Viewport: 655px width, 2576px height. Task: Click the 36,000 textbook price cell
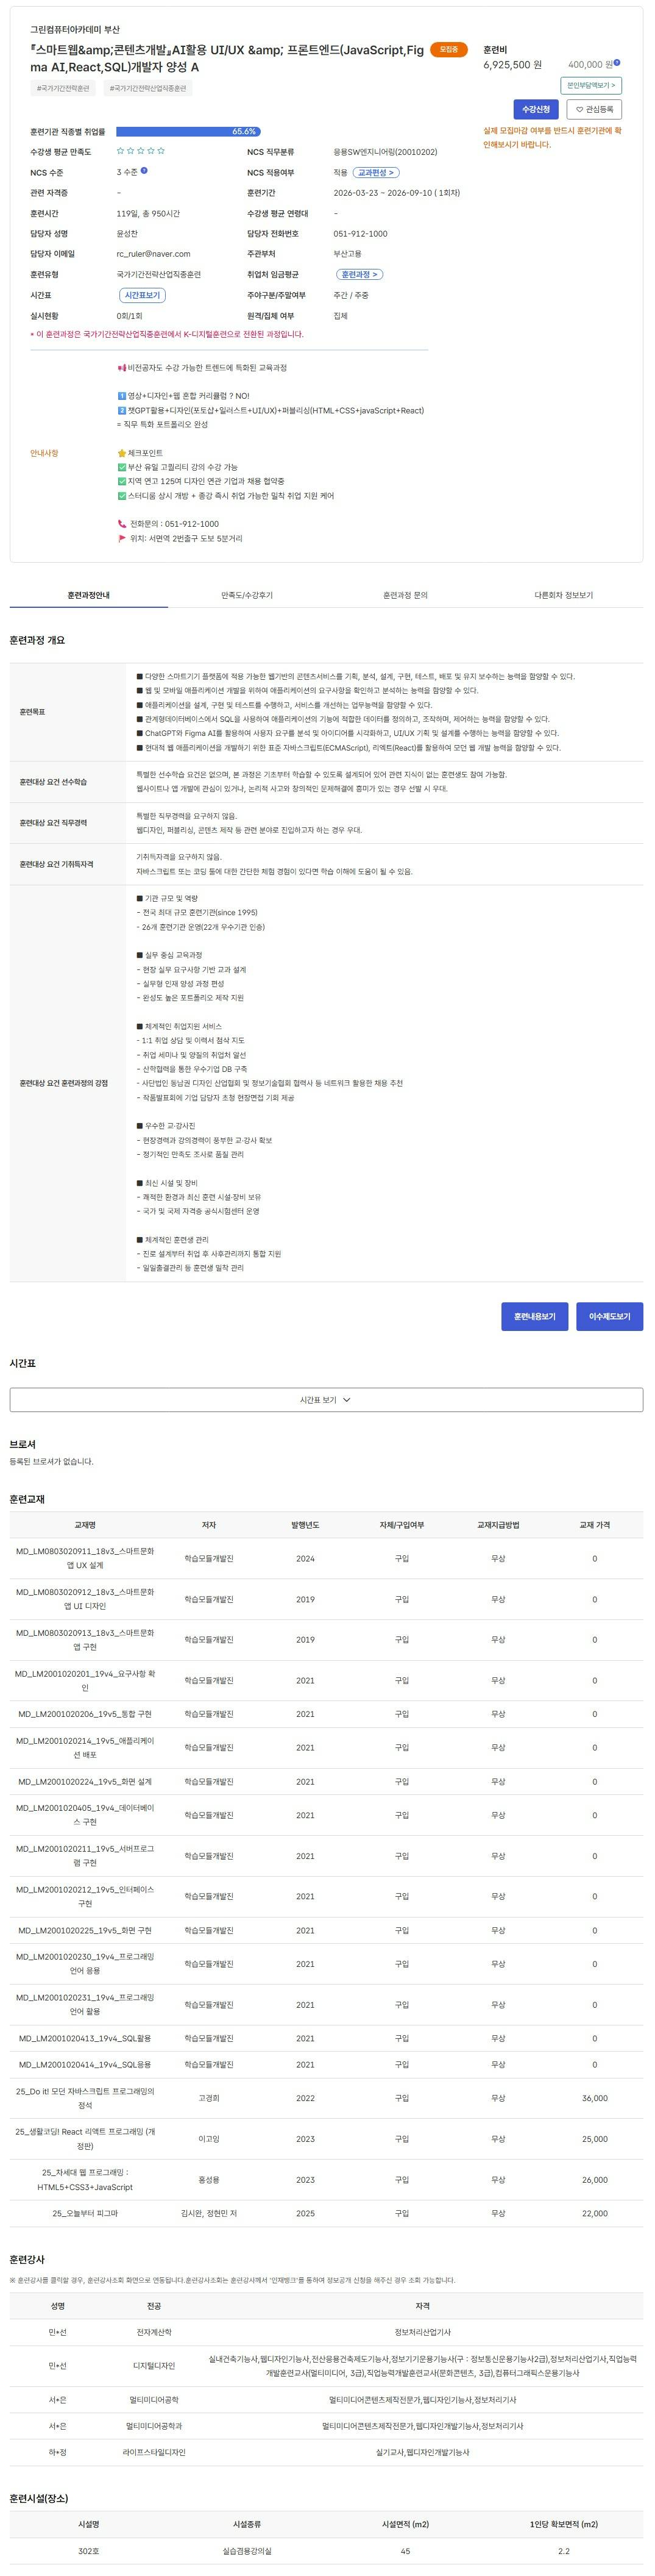click(x=594, y=2098)
